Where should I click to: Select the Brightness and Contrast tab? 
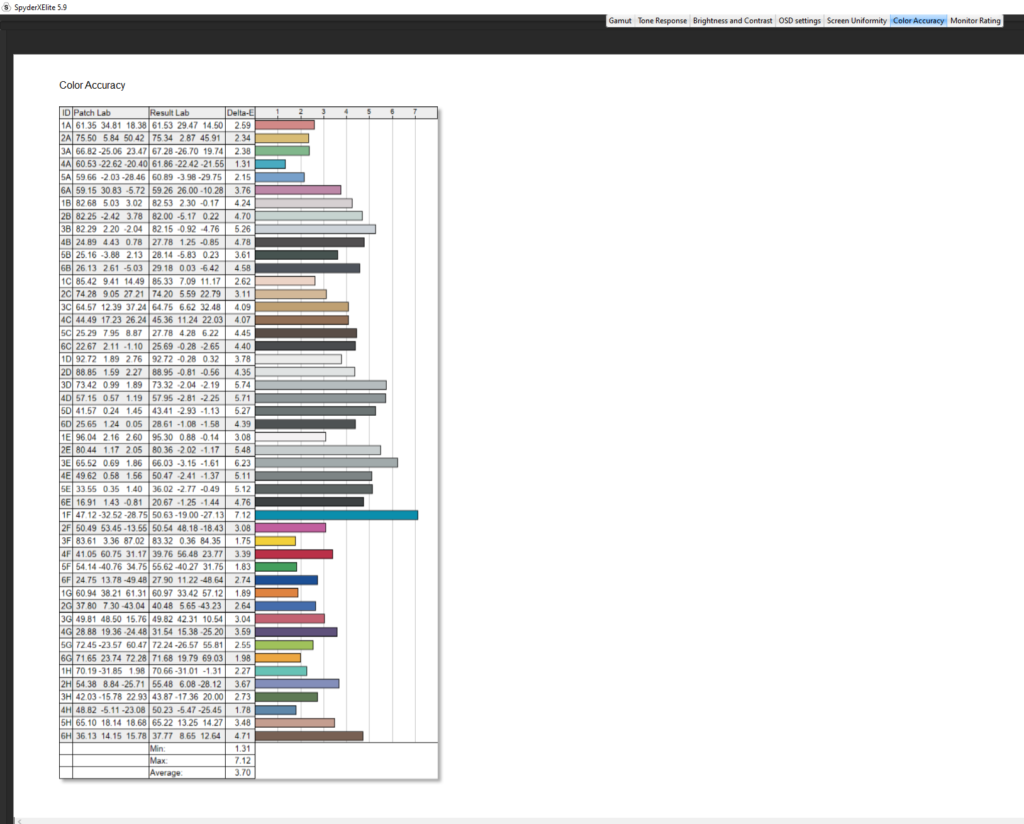pyautogui.click(x=732, y=20)
